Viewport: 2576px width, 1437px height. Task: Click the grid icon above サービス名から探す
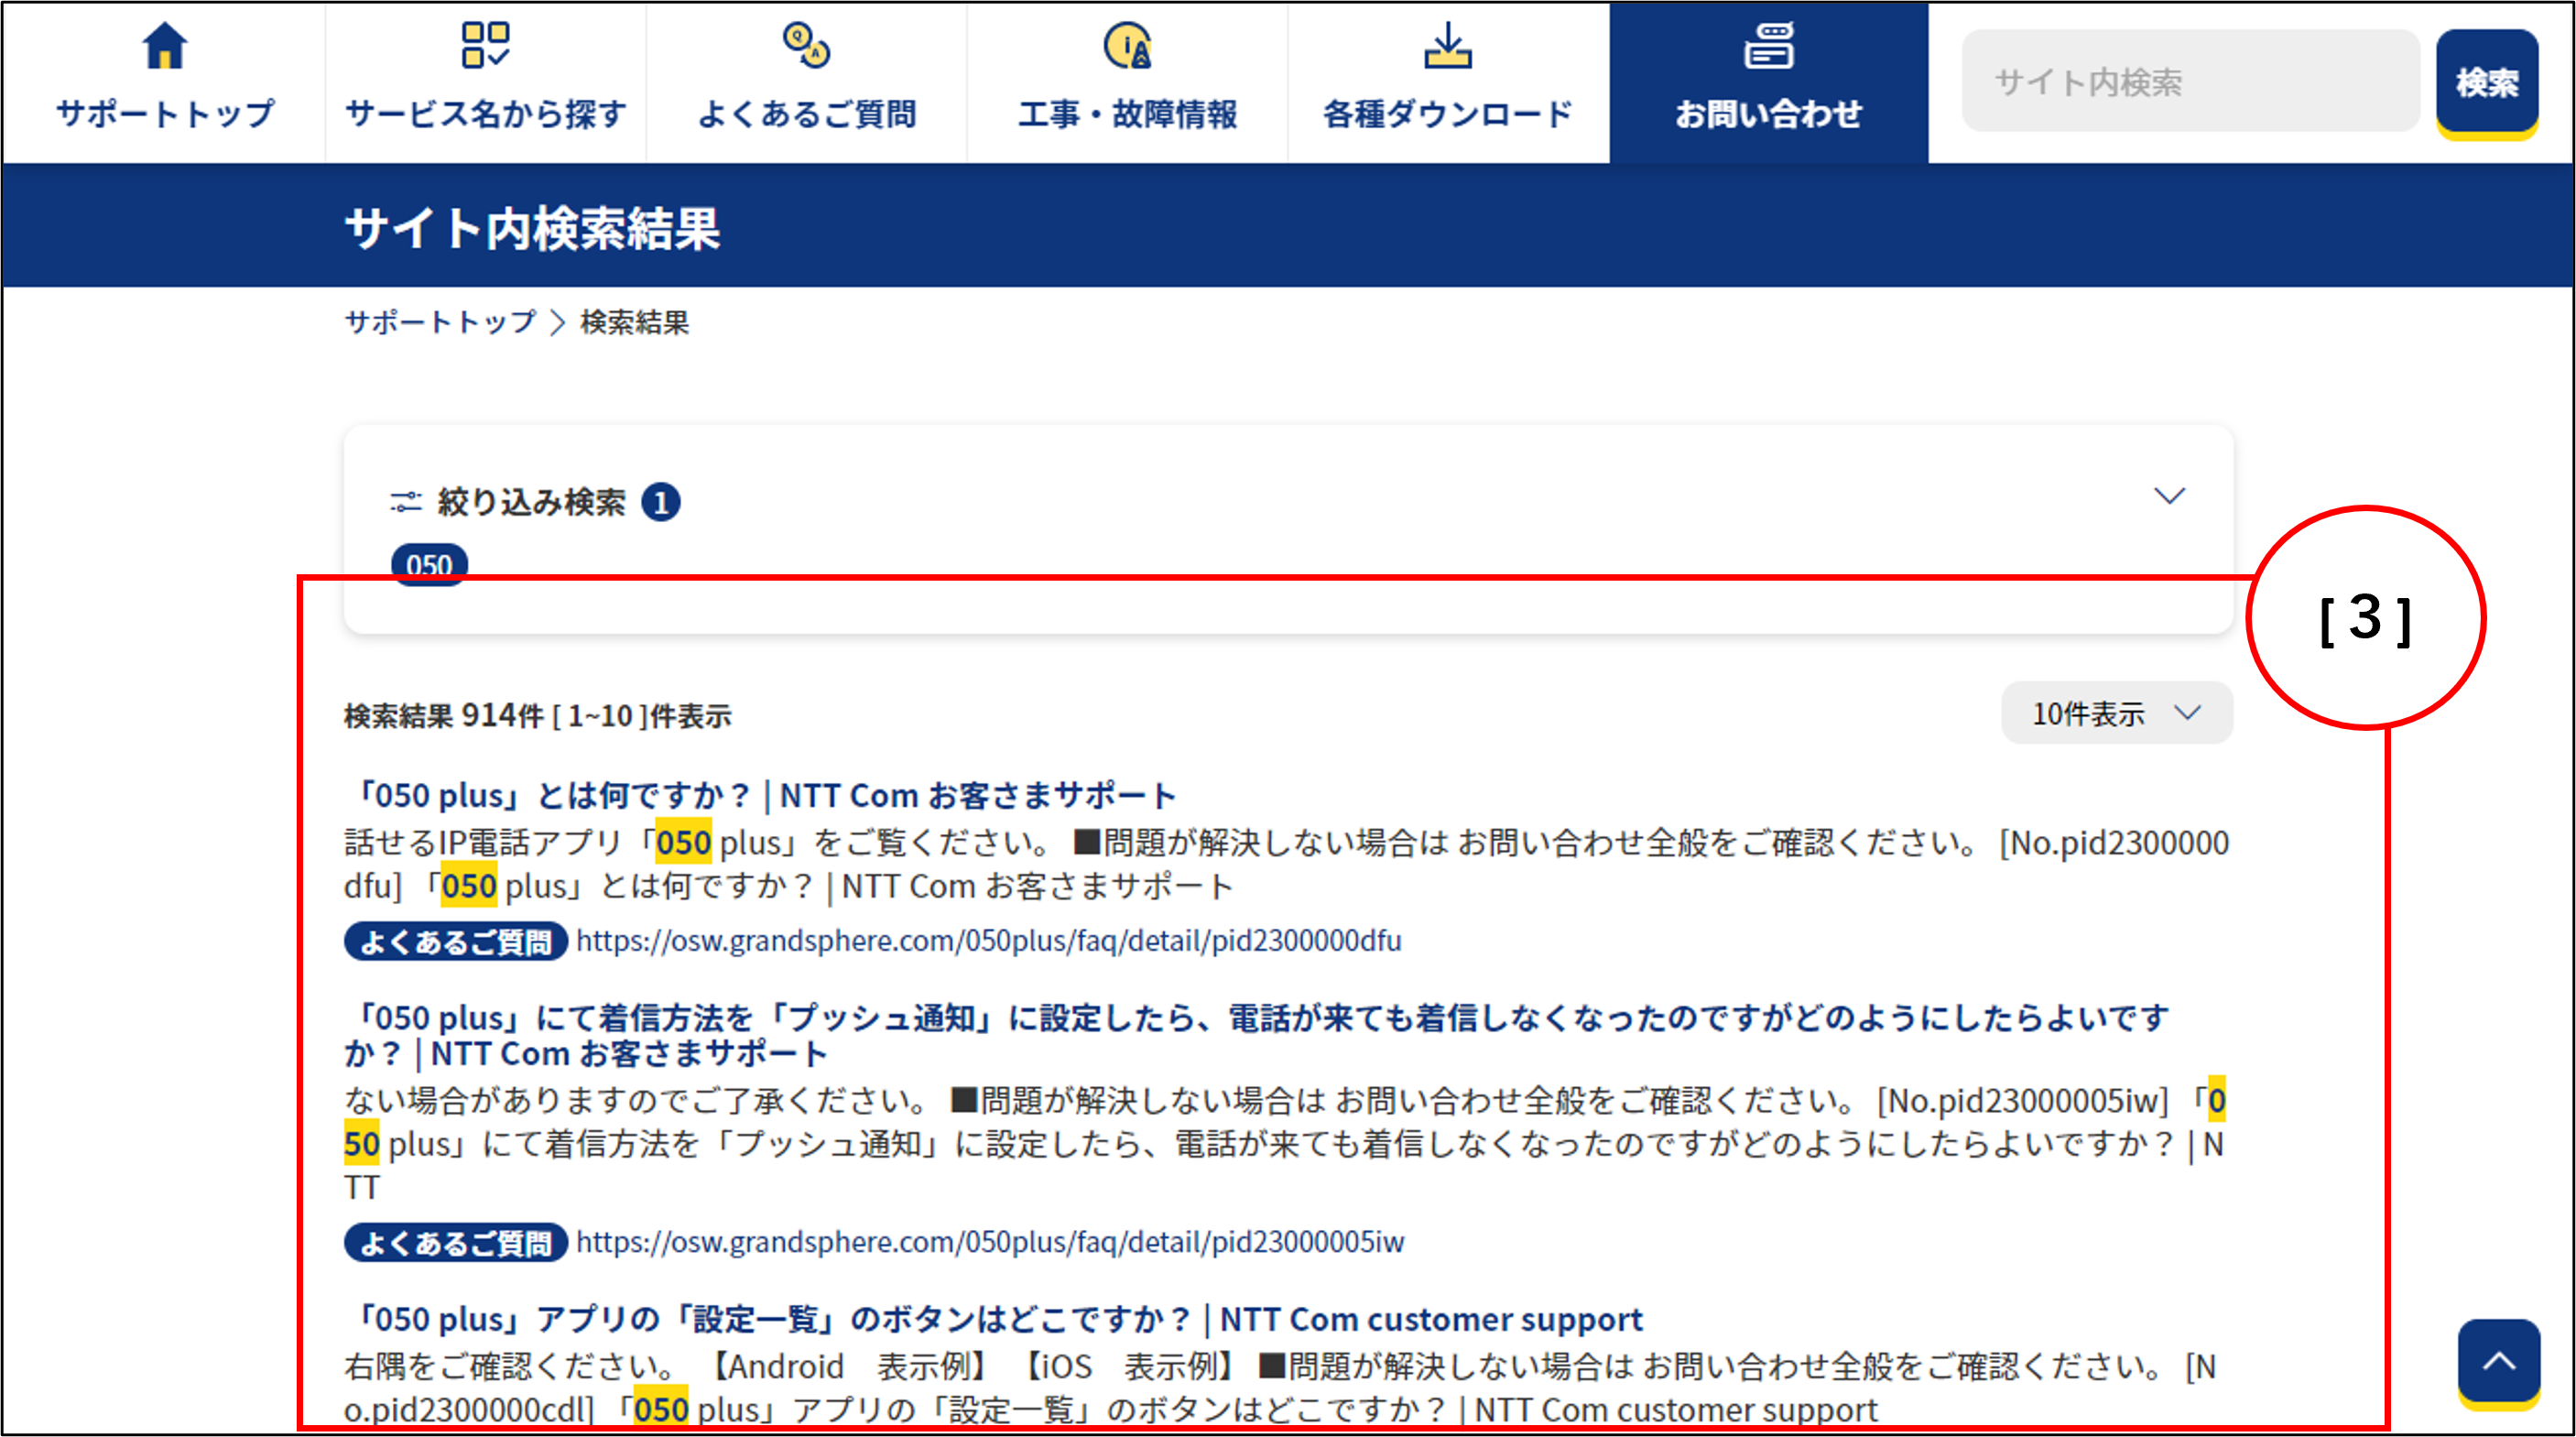point(485,46)
